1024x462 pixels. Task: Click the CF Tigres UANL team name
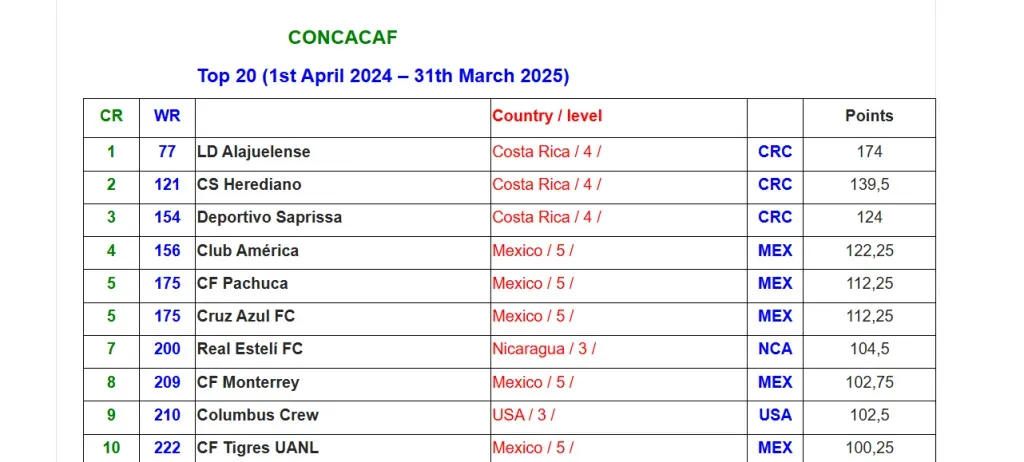[258, 448]
